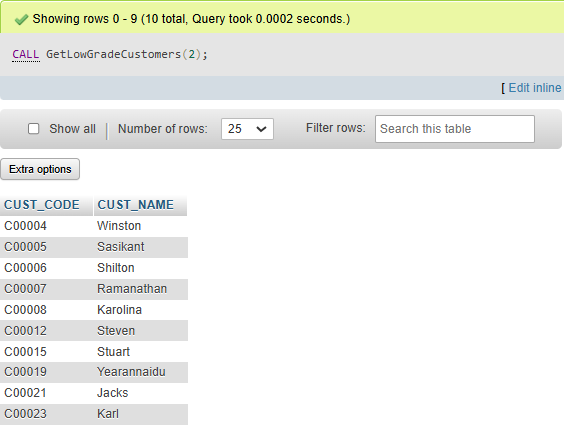Click the name Steven

point(116,331)
